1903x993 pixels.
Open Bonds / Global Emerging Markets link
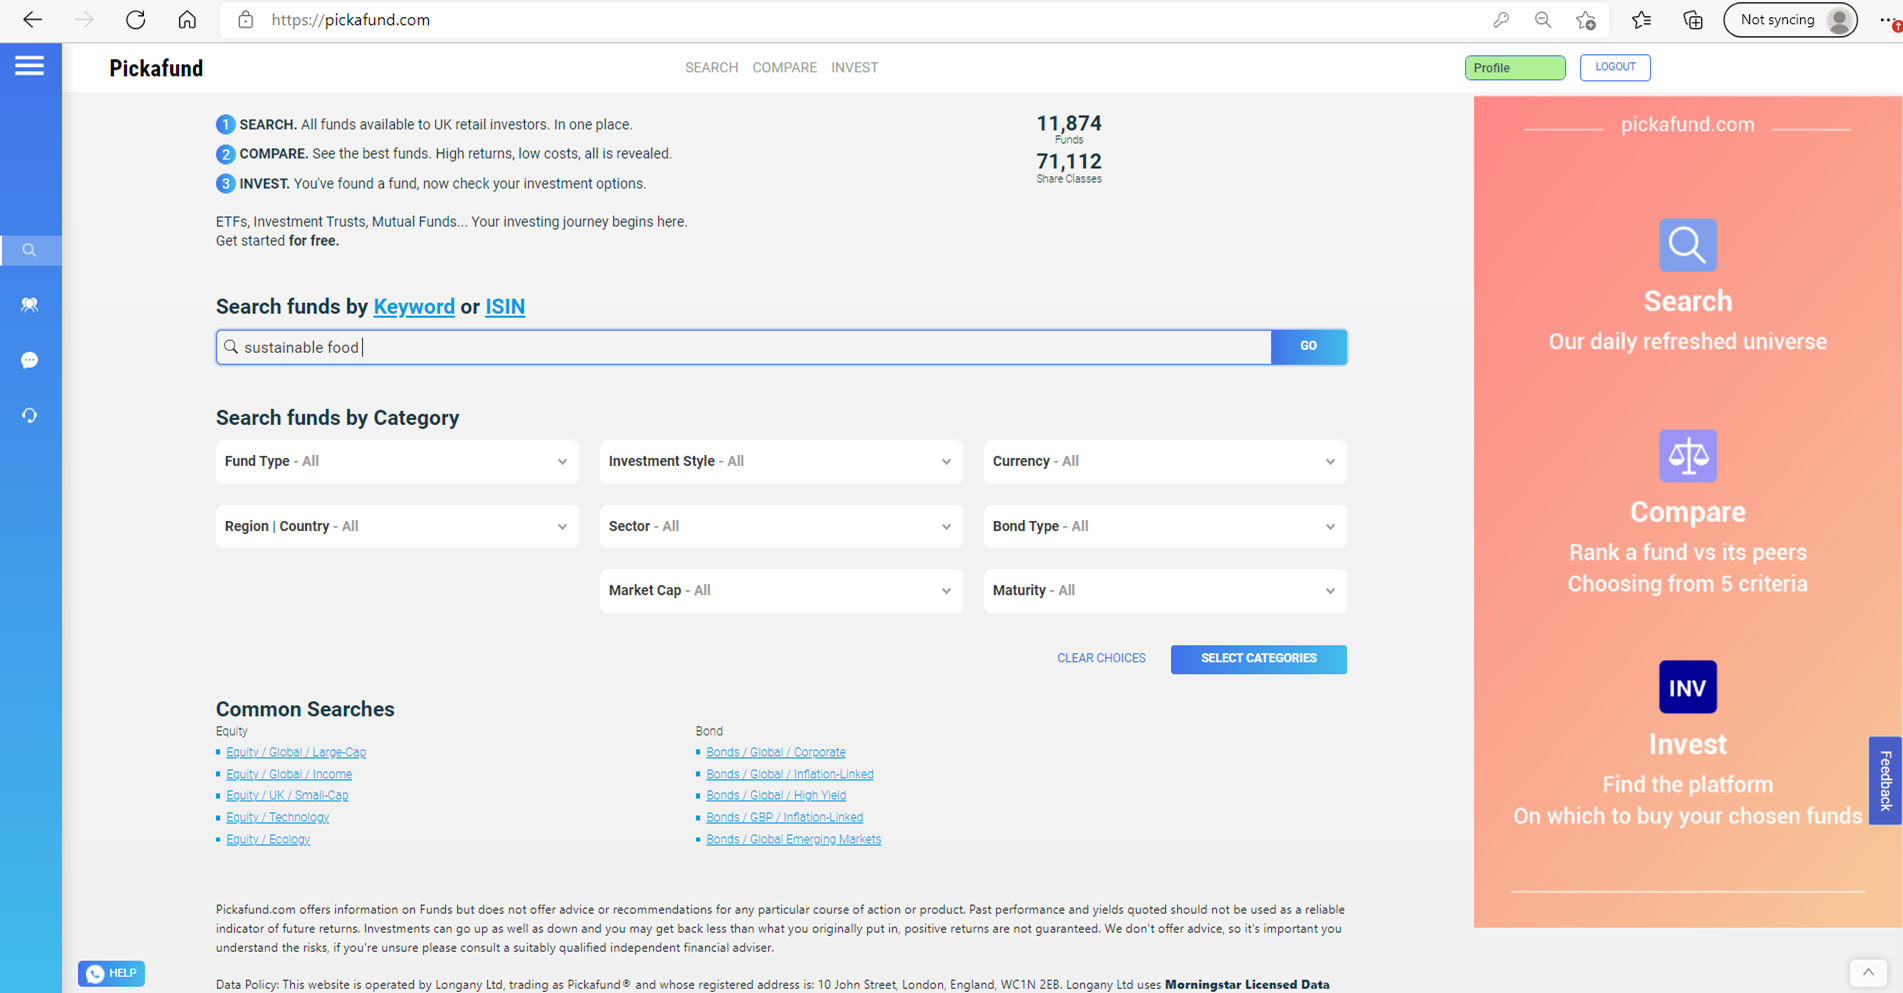click(x=794, y=840)
